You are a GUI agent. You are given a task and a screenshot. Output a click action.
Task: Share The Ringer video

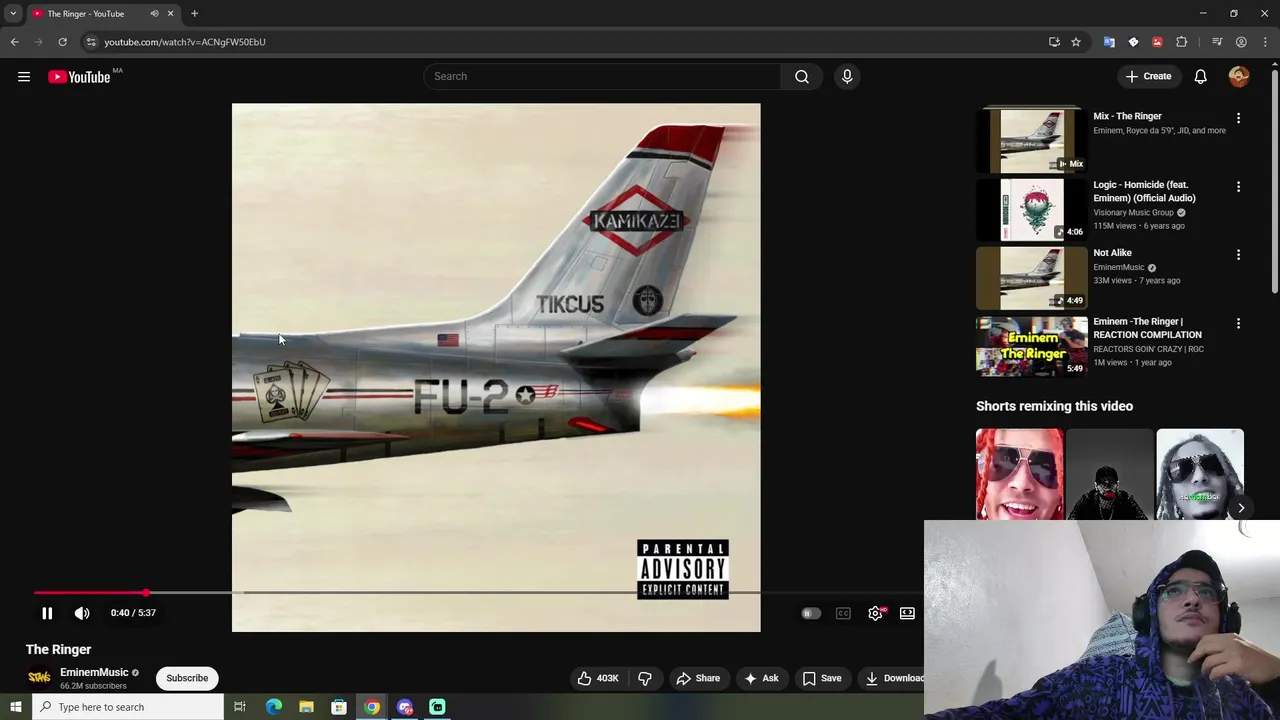698,678
